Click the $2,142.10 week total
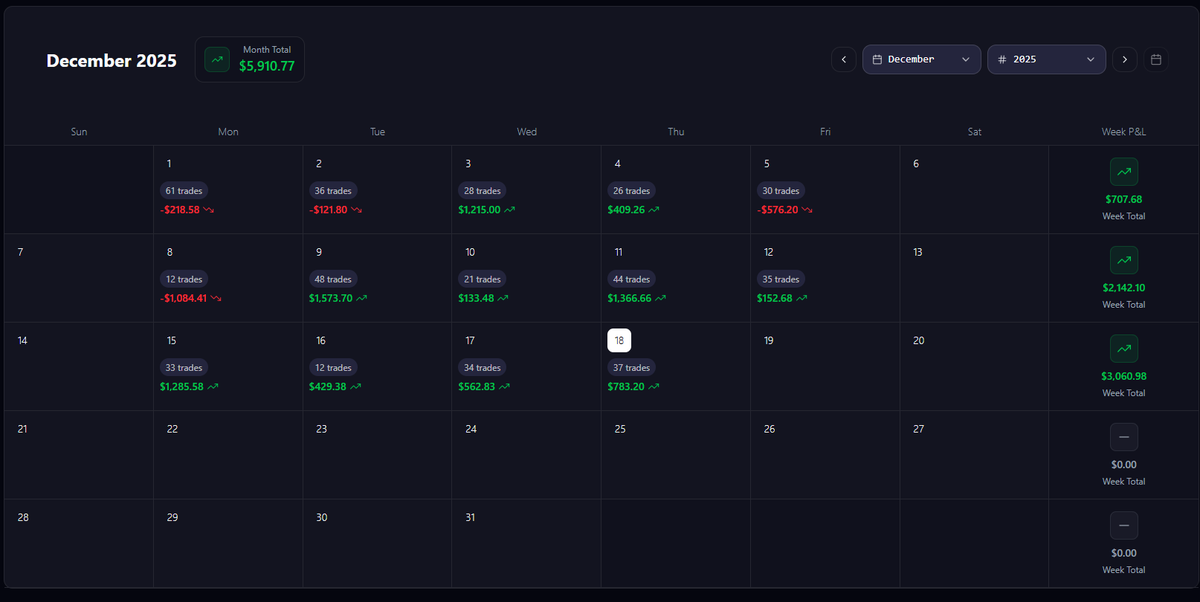 (1124, 288)
